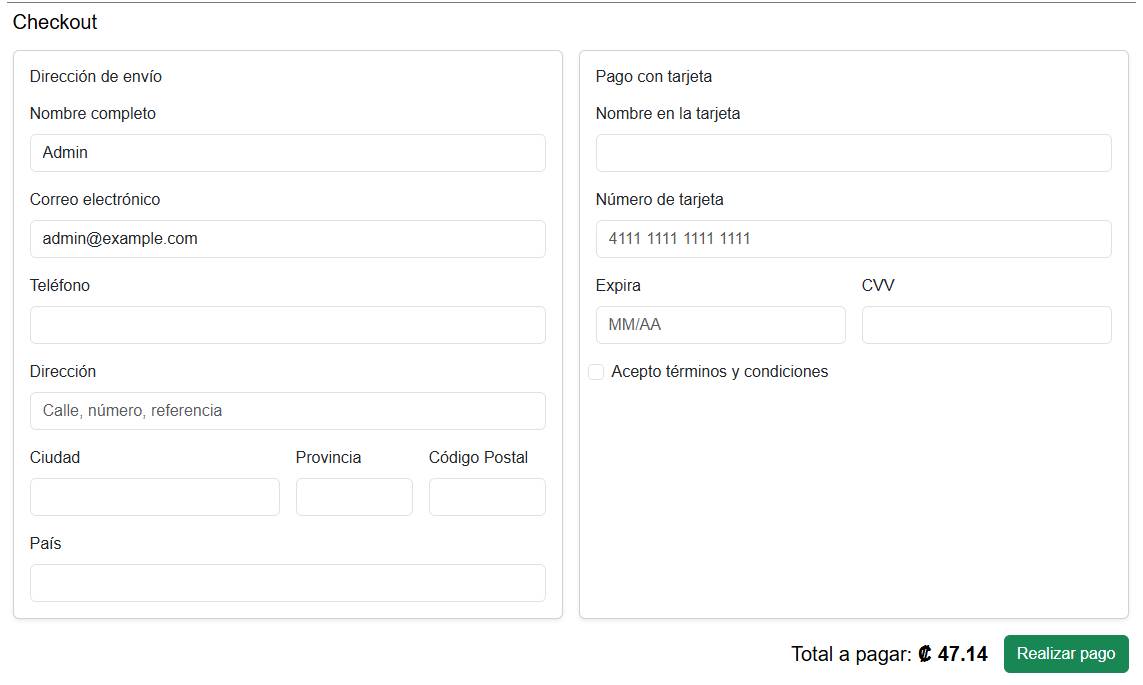Click the Acepto términos y condiciones label text
Viewport: 1143px width, 685px height.
(x=719, y=372)
